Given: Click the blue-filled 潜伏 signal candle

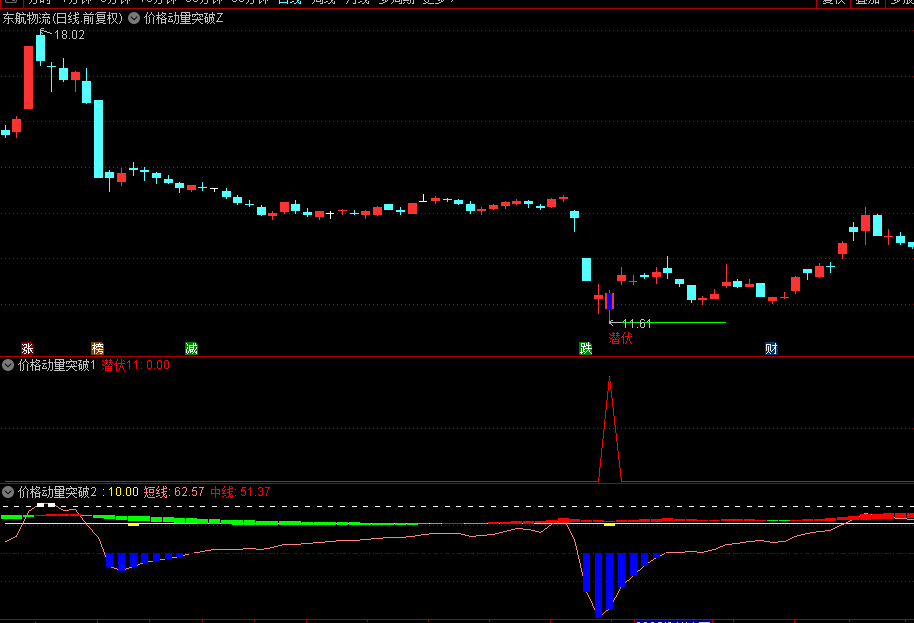Looking at the screenshot, I should point(609,301).
